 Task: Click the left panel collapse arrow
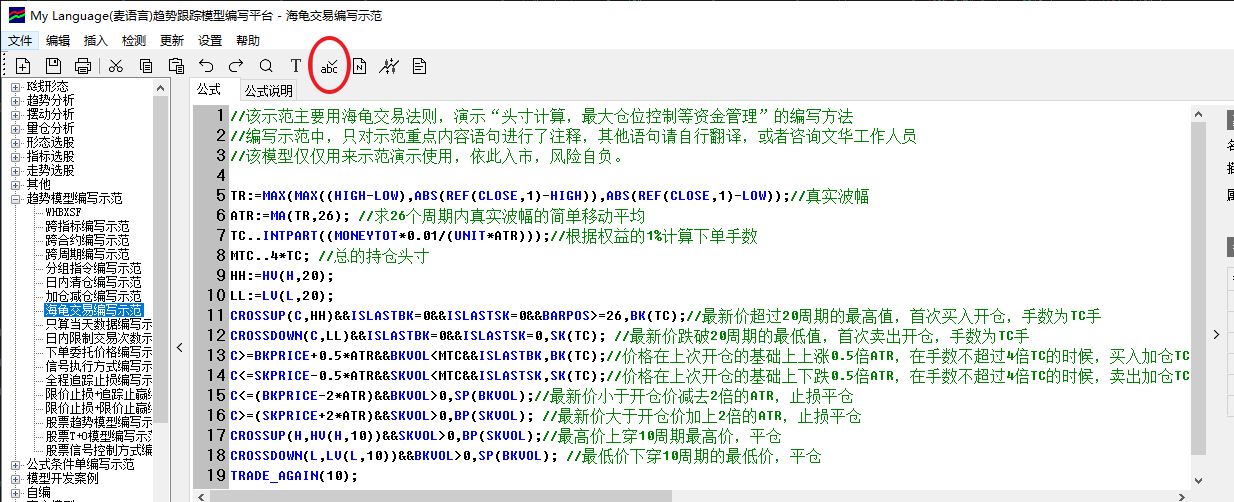[x=179, y=347]
